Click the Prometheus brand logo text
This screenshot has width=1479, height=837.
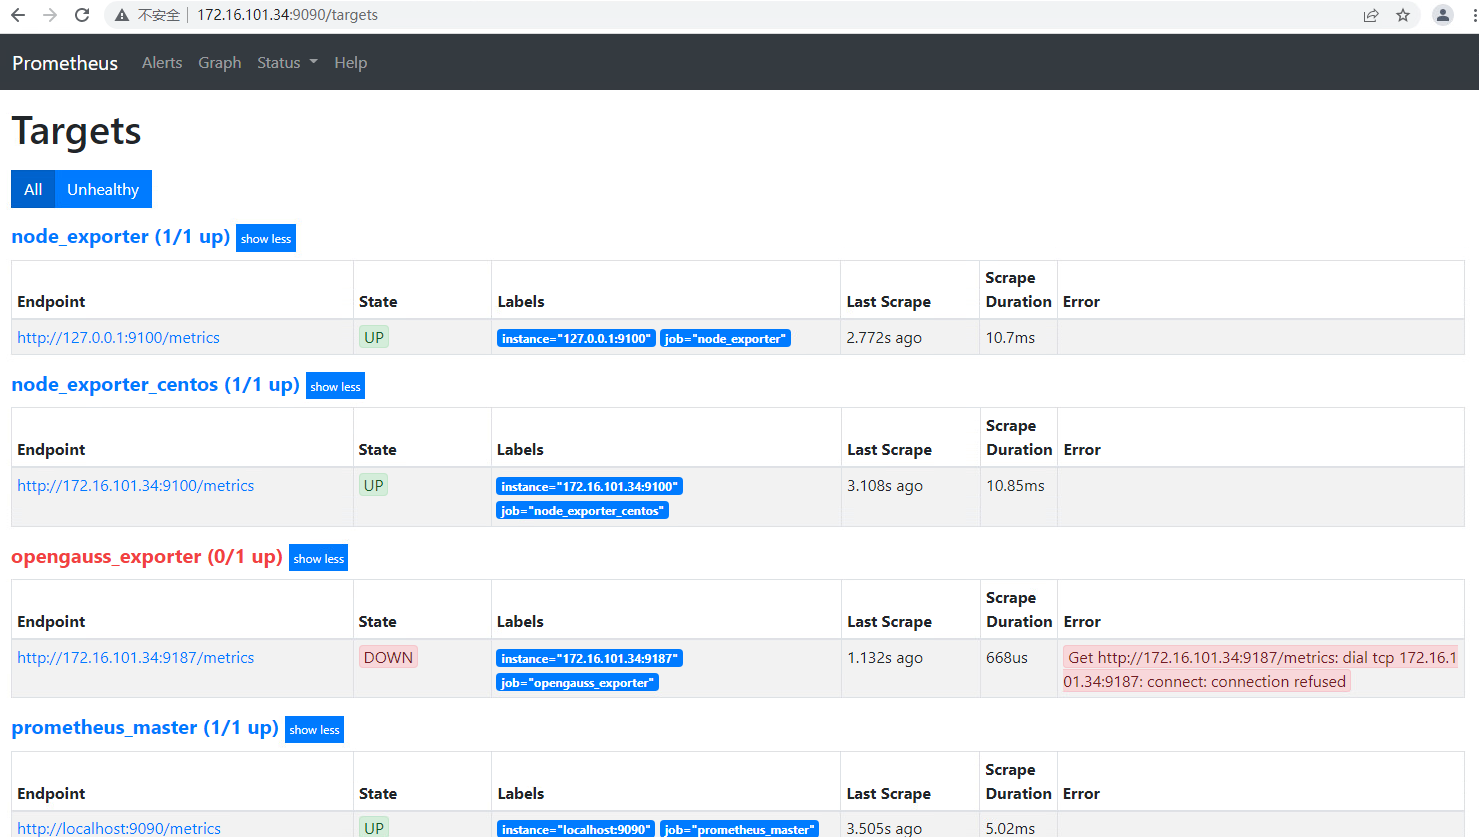tap(65, 63)
